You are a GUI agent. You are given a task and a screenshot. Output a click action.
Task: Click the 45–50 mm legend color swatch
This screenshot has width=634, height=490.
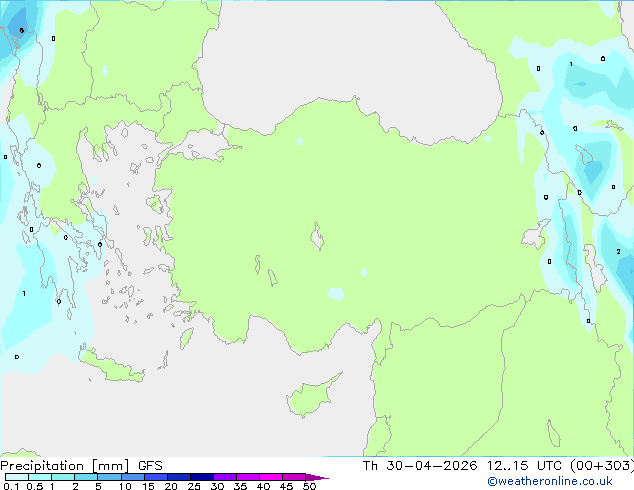[x=294, y=477]
